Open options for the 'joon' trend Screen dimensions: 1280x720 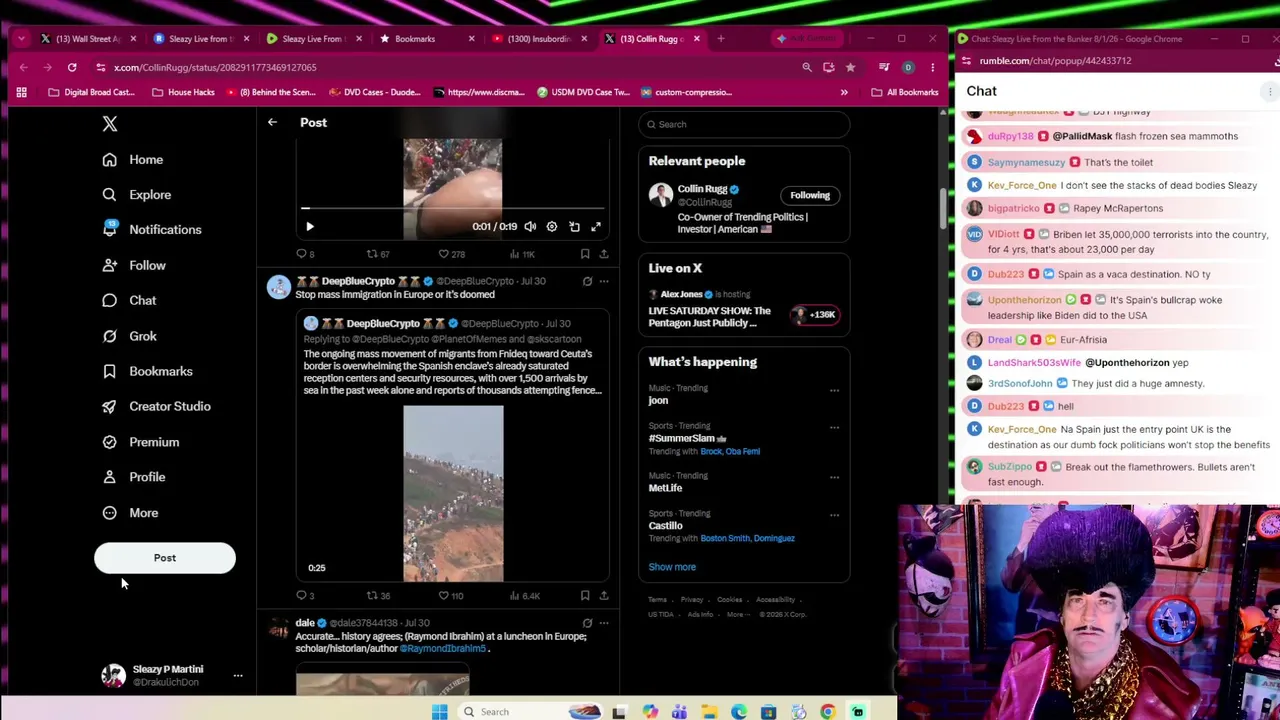click(x=834, y=390)
